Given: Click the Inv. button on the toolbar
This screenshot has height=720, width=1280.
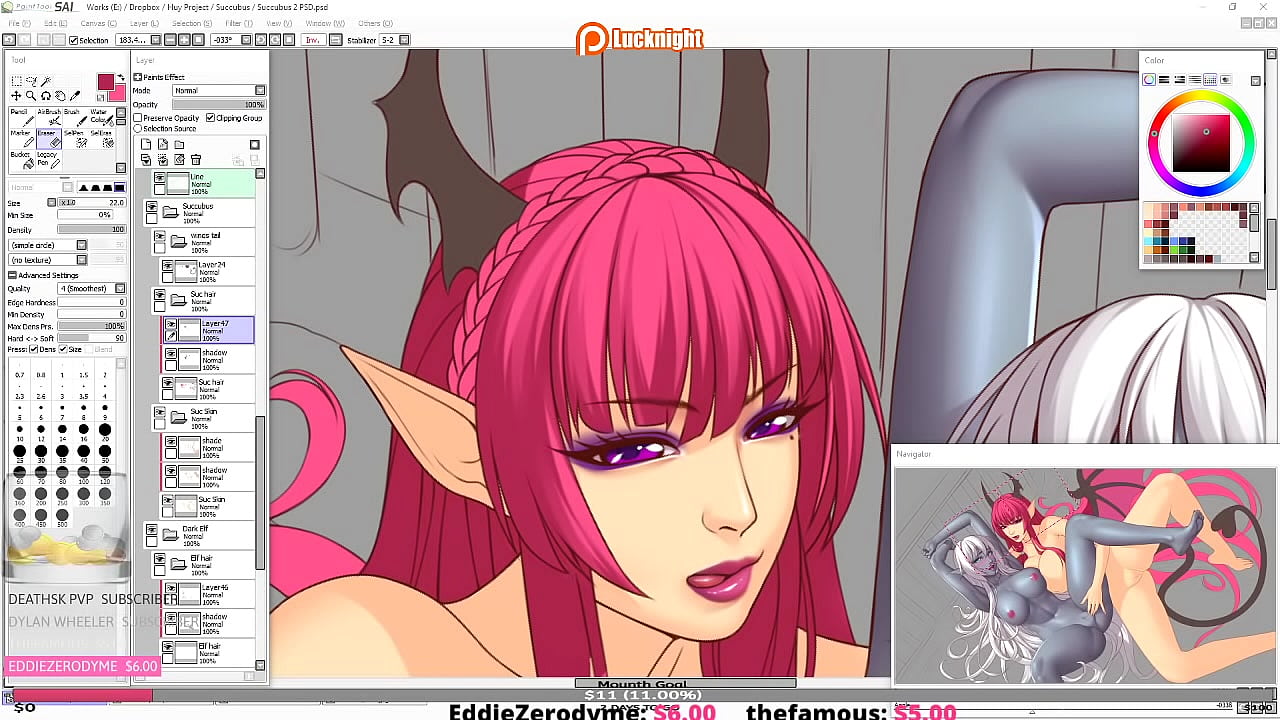Looking at the screenshot, I should (313, 39).
